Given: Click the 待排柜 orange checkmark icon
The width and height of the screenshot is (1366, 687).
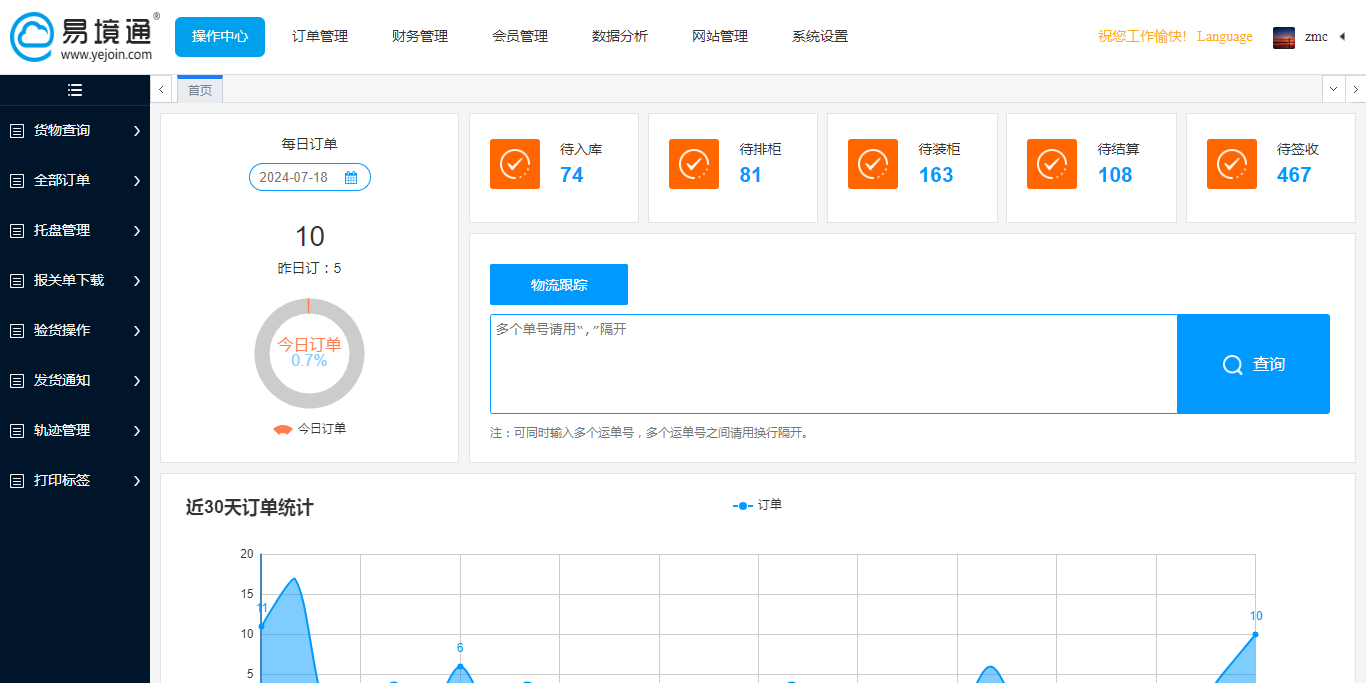Looking at the screenshot, I should coord(694,164).
